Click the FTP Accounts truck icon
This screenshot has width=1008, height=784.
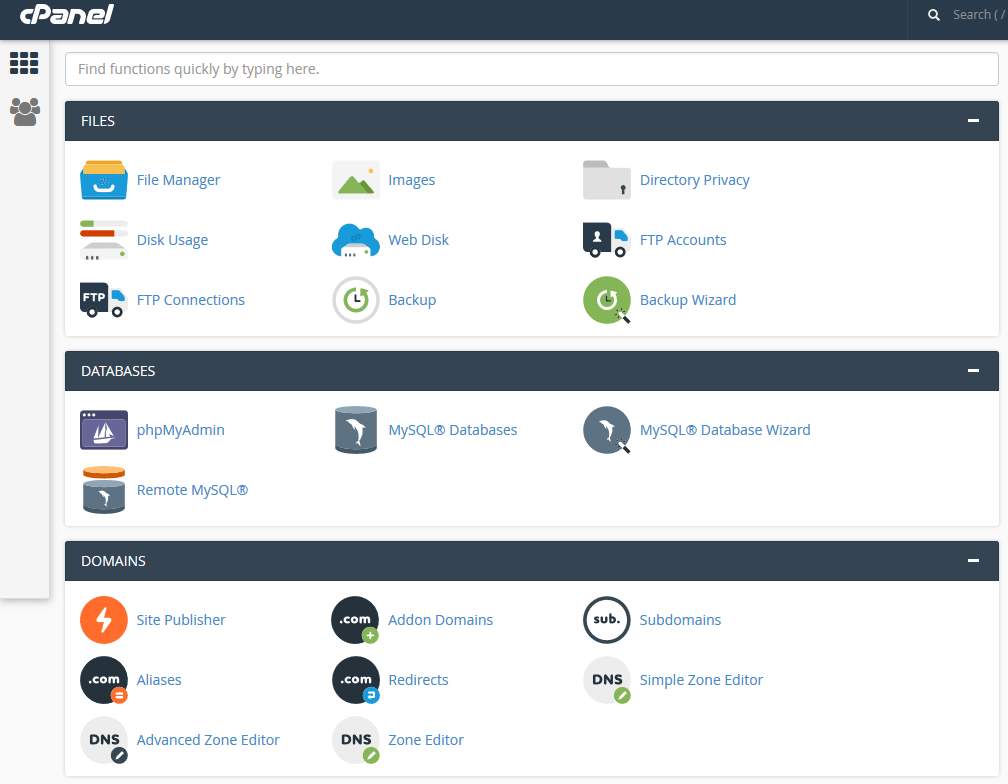click(x=606, y=240)
